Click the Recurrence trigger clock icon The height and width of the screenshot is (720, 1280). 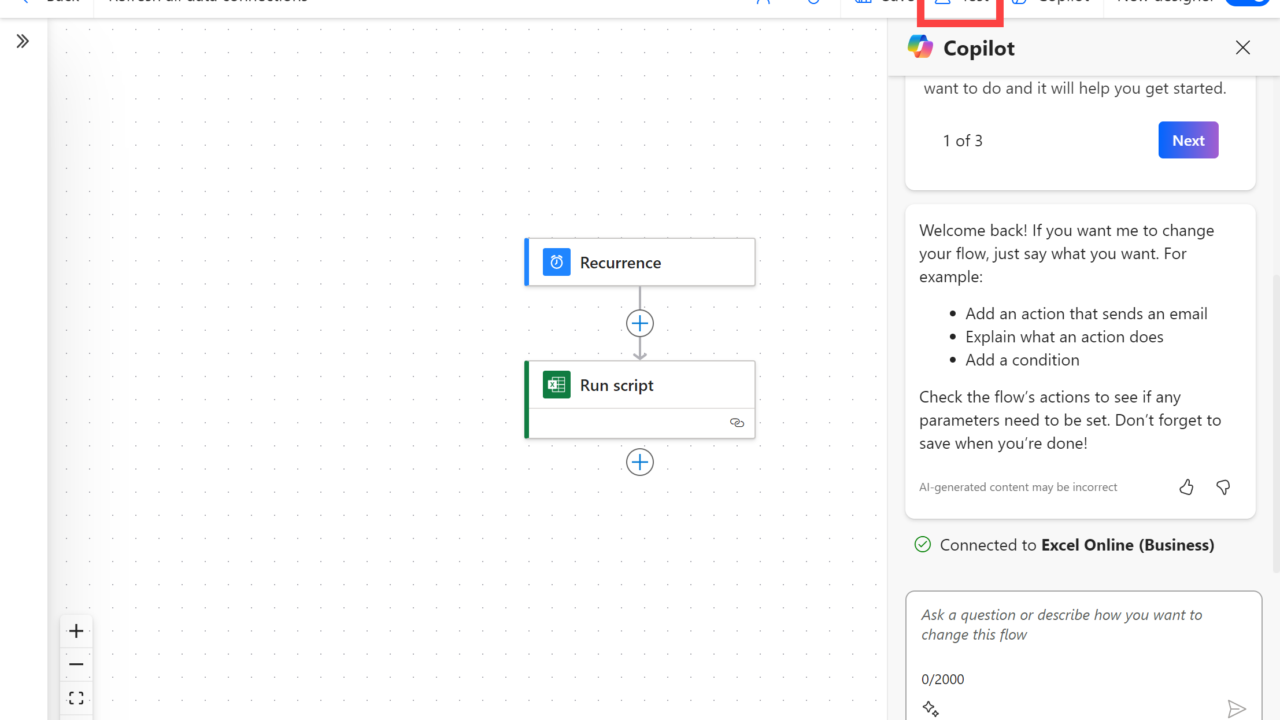coord(556,262)
